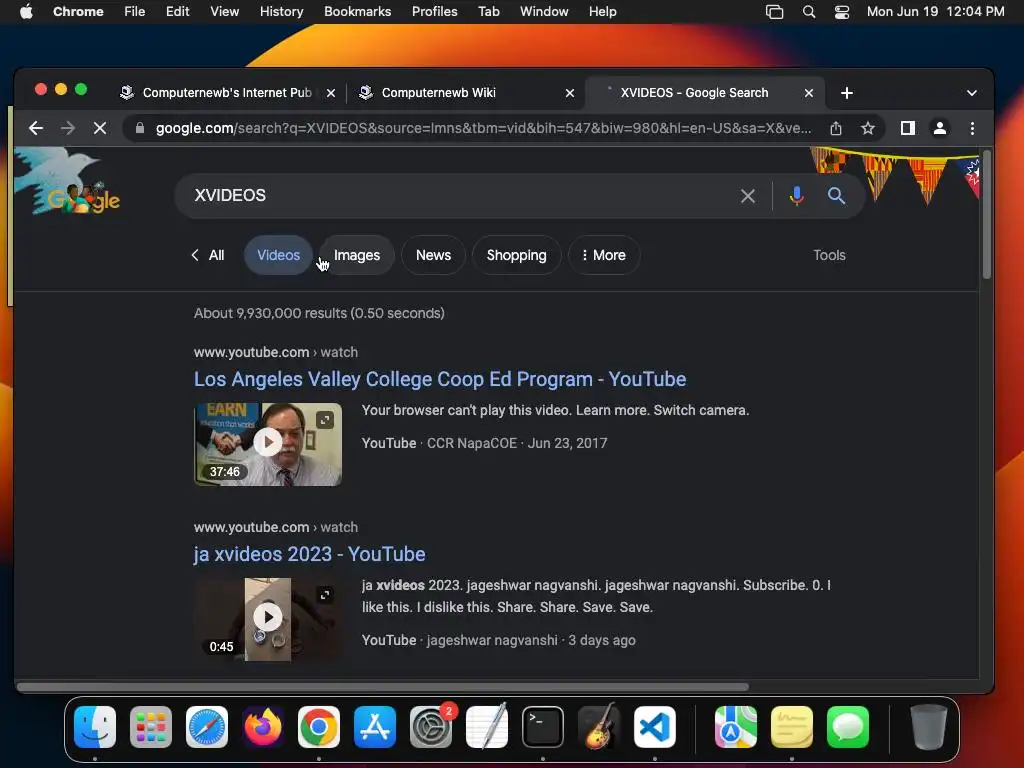Close the Computernewb's Internet Pub tab

click(330, 93)
